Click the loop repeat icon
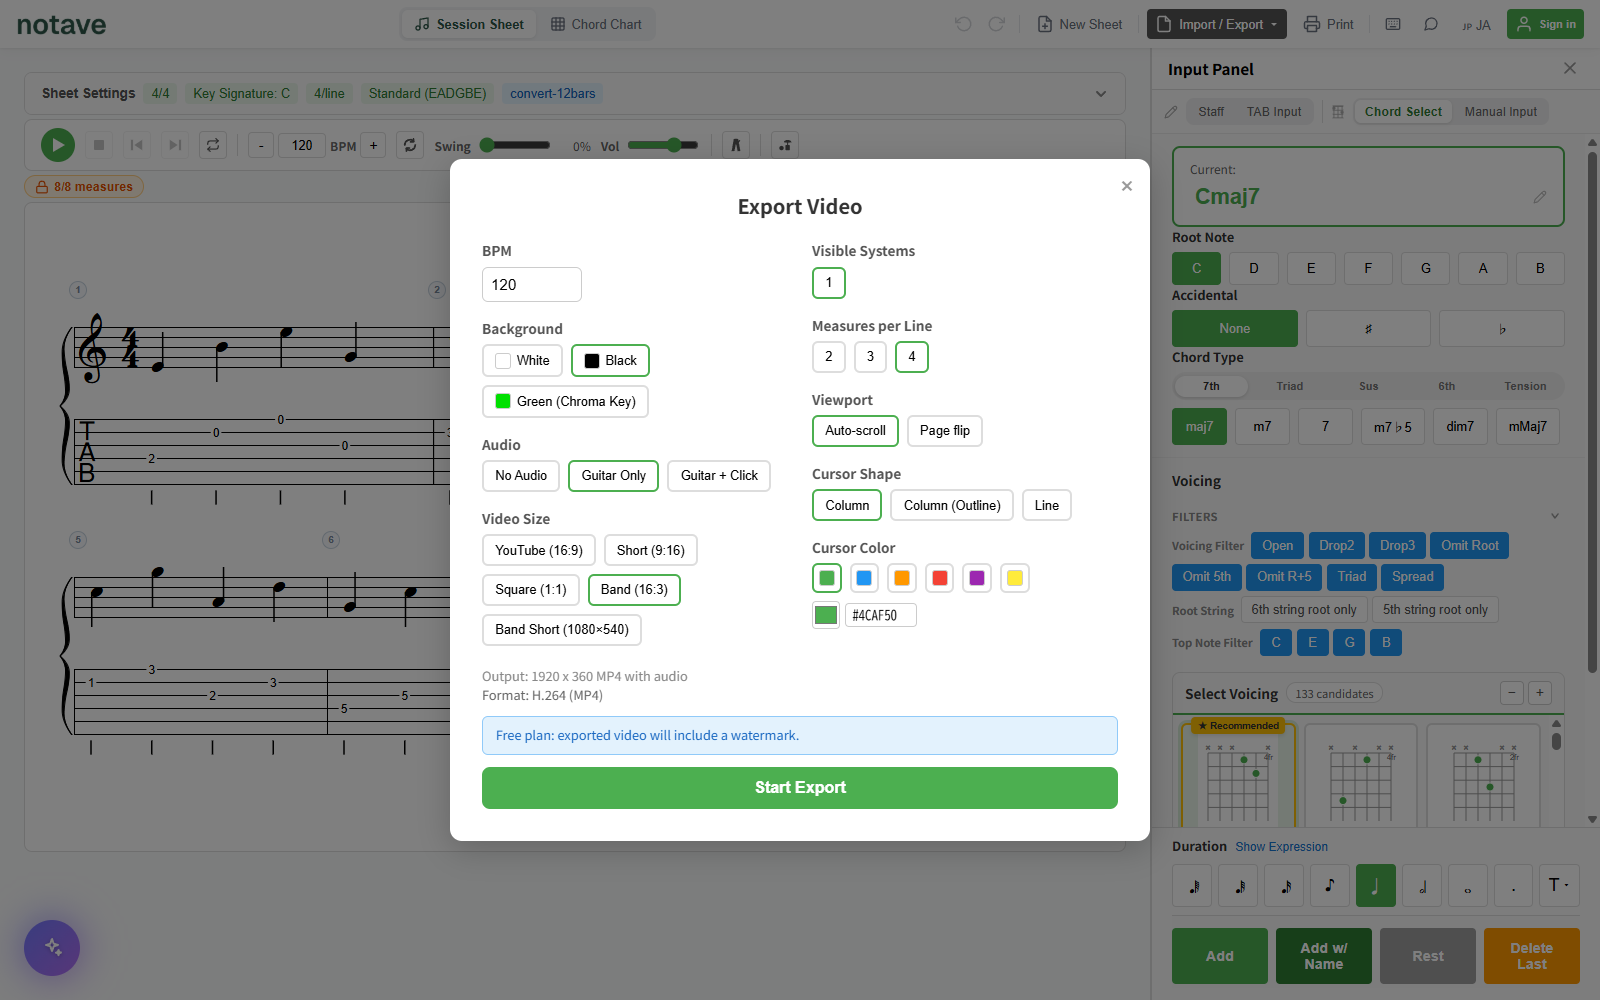 [x=213, y=145]
